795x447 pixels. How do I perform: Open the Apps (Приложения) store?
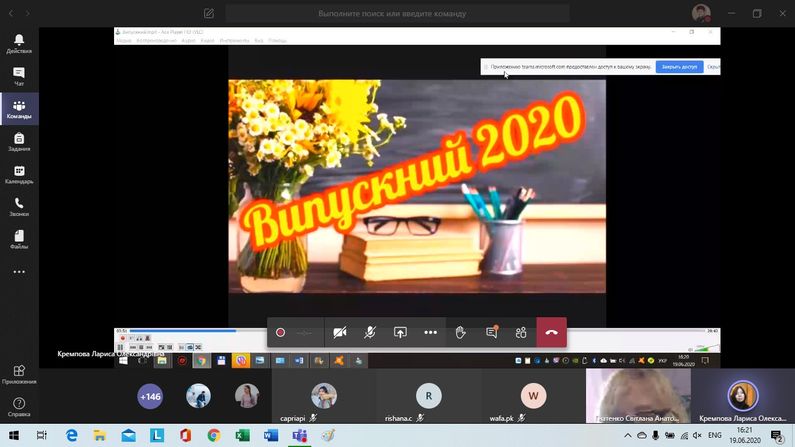(x=19, y=374)
